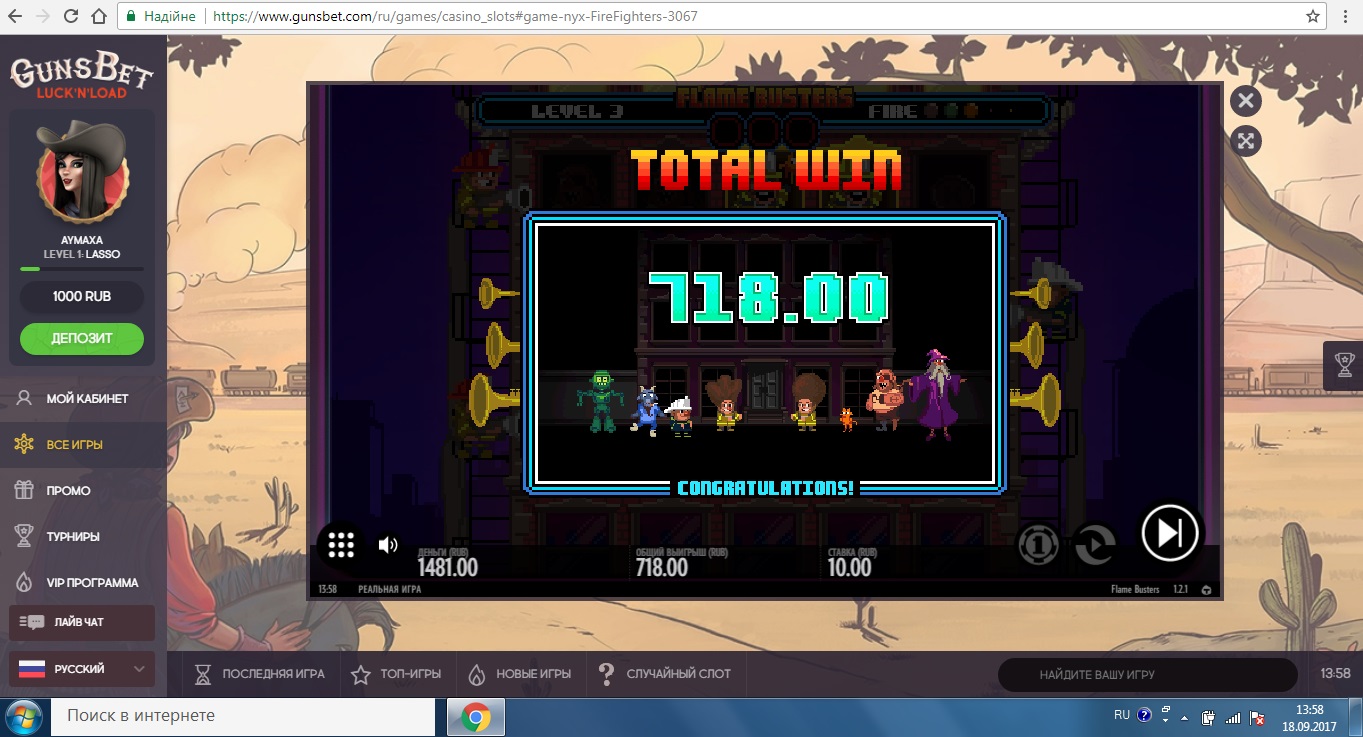Open the GunsBet logo home link

tap(82, 76)
